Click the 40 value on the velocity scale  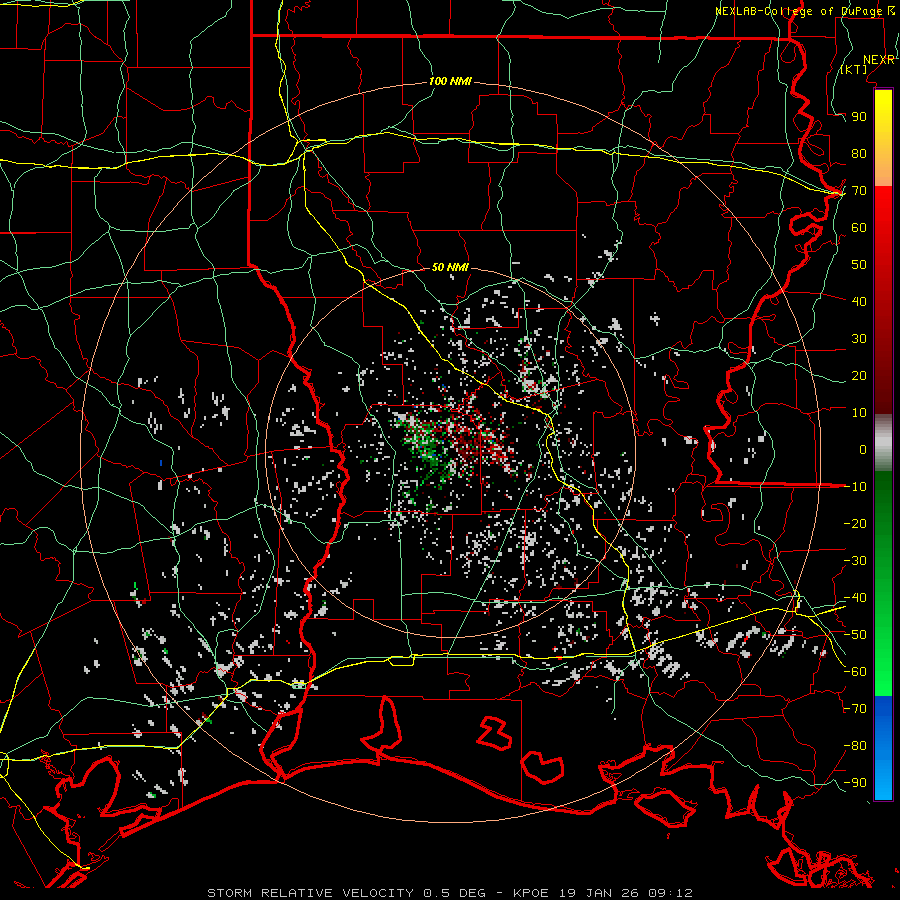click(859, 301)
